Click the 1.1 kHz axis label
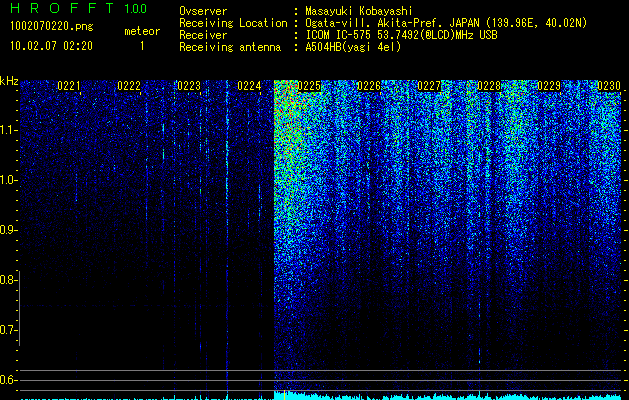Viewport: 629px width, 400px height. click(8, 130)
